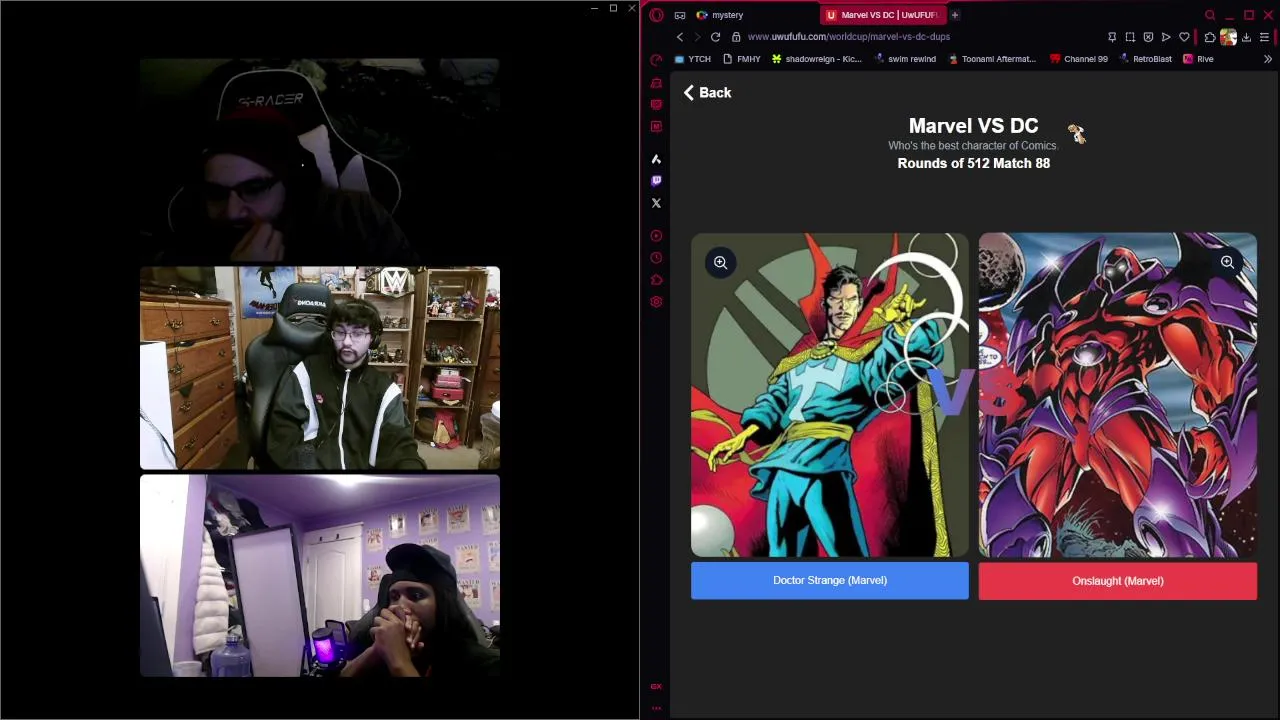Go back with the page Back link
Screen dimensions: 1280x720
pos(707,92)
